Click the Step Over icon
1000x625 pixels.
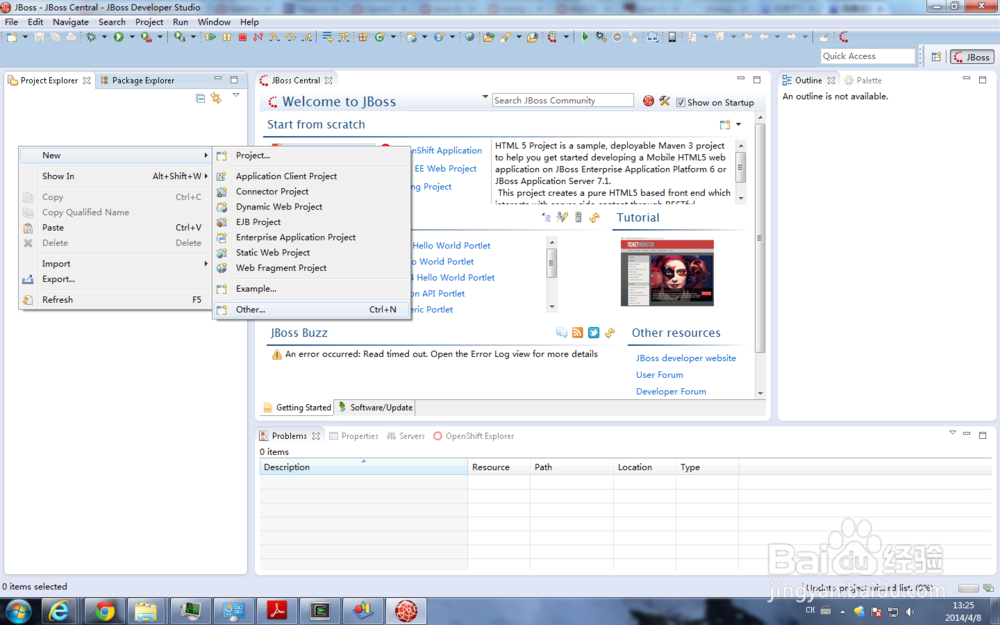coord(291,37)
